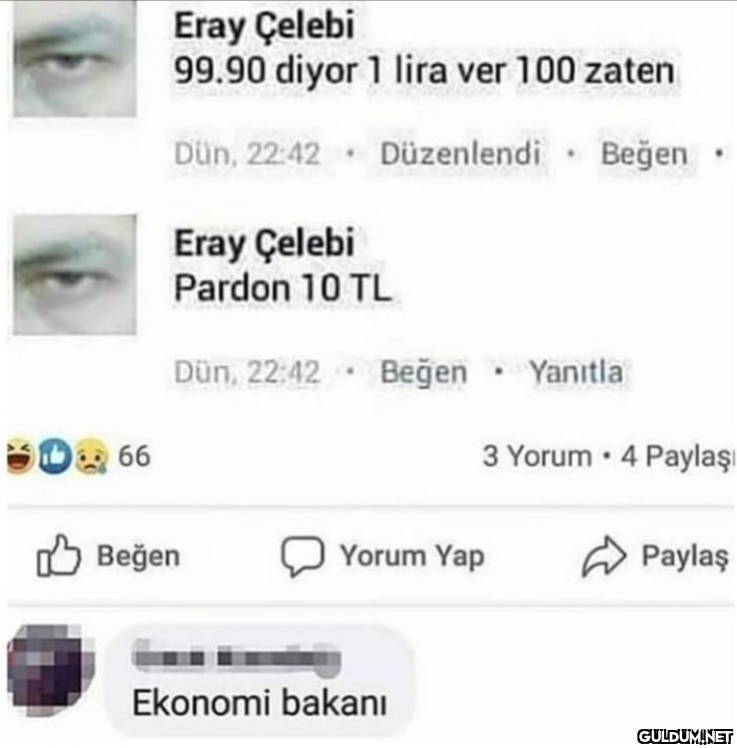Like the Pardon 10 TL comment
Viewport: 737px width, 748px height.
pyautogui.click(x=423, y=372)
